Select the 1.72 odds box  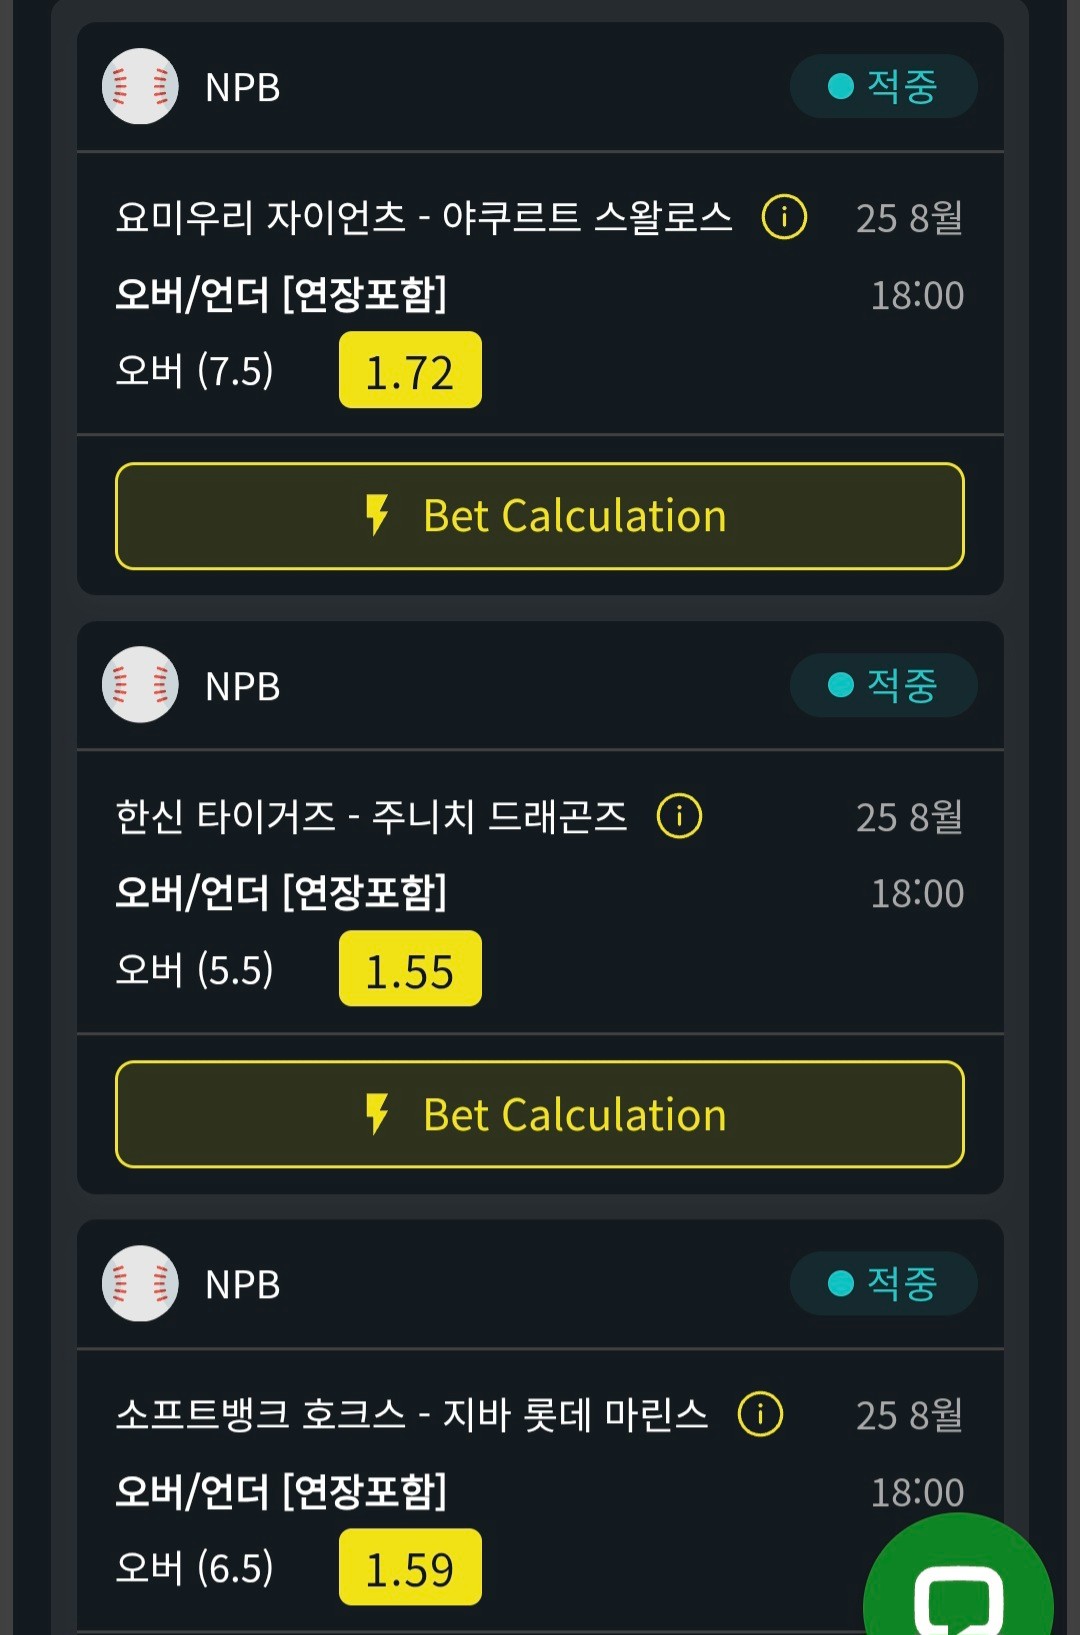point(410,370)
